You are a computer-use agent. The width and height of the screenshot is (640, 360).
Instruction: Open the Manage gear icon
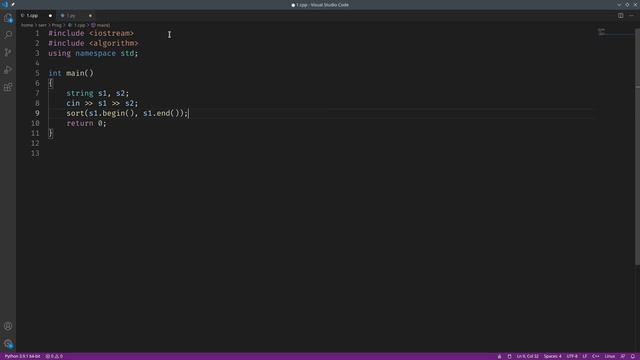[x=8, y=344]
